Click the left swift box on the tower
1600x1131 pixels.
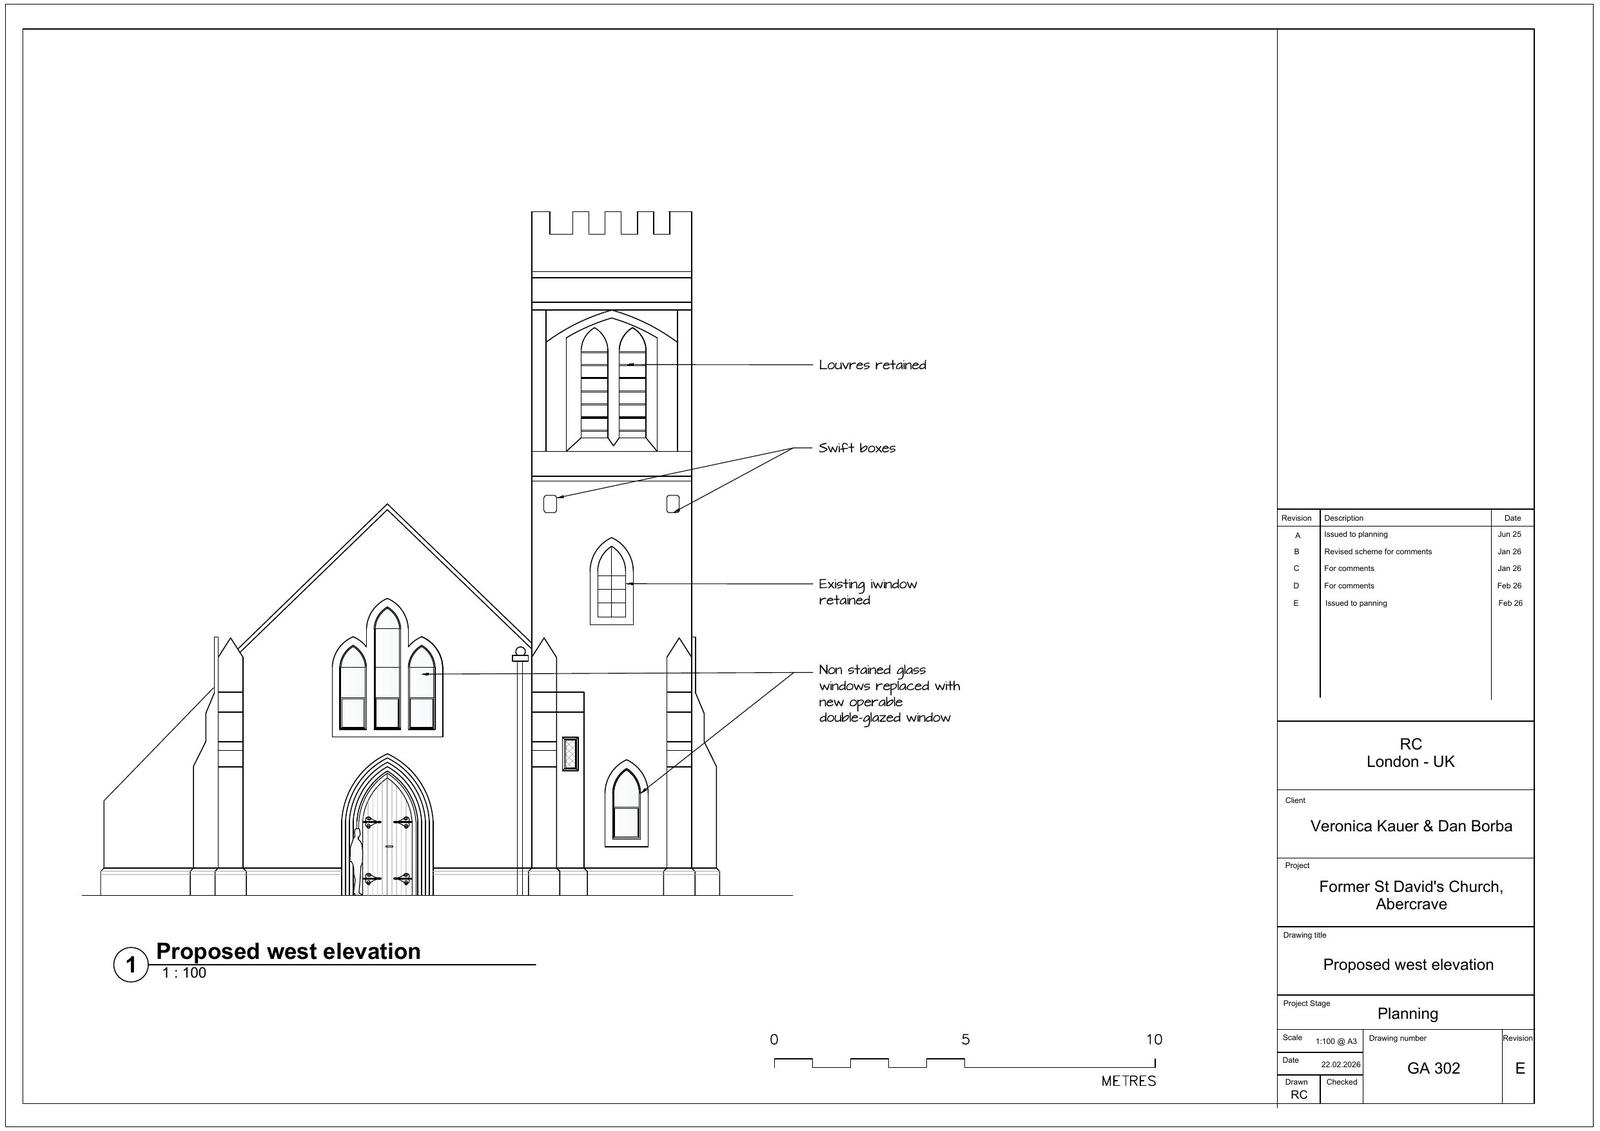point(550,504)
